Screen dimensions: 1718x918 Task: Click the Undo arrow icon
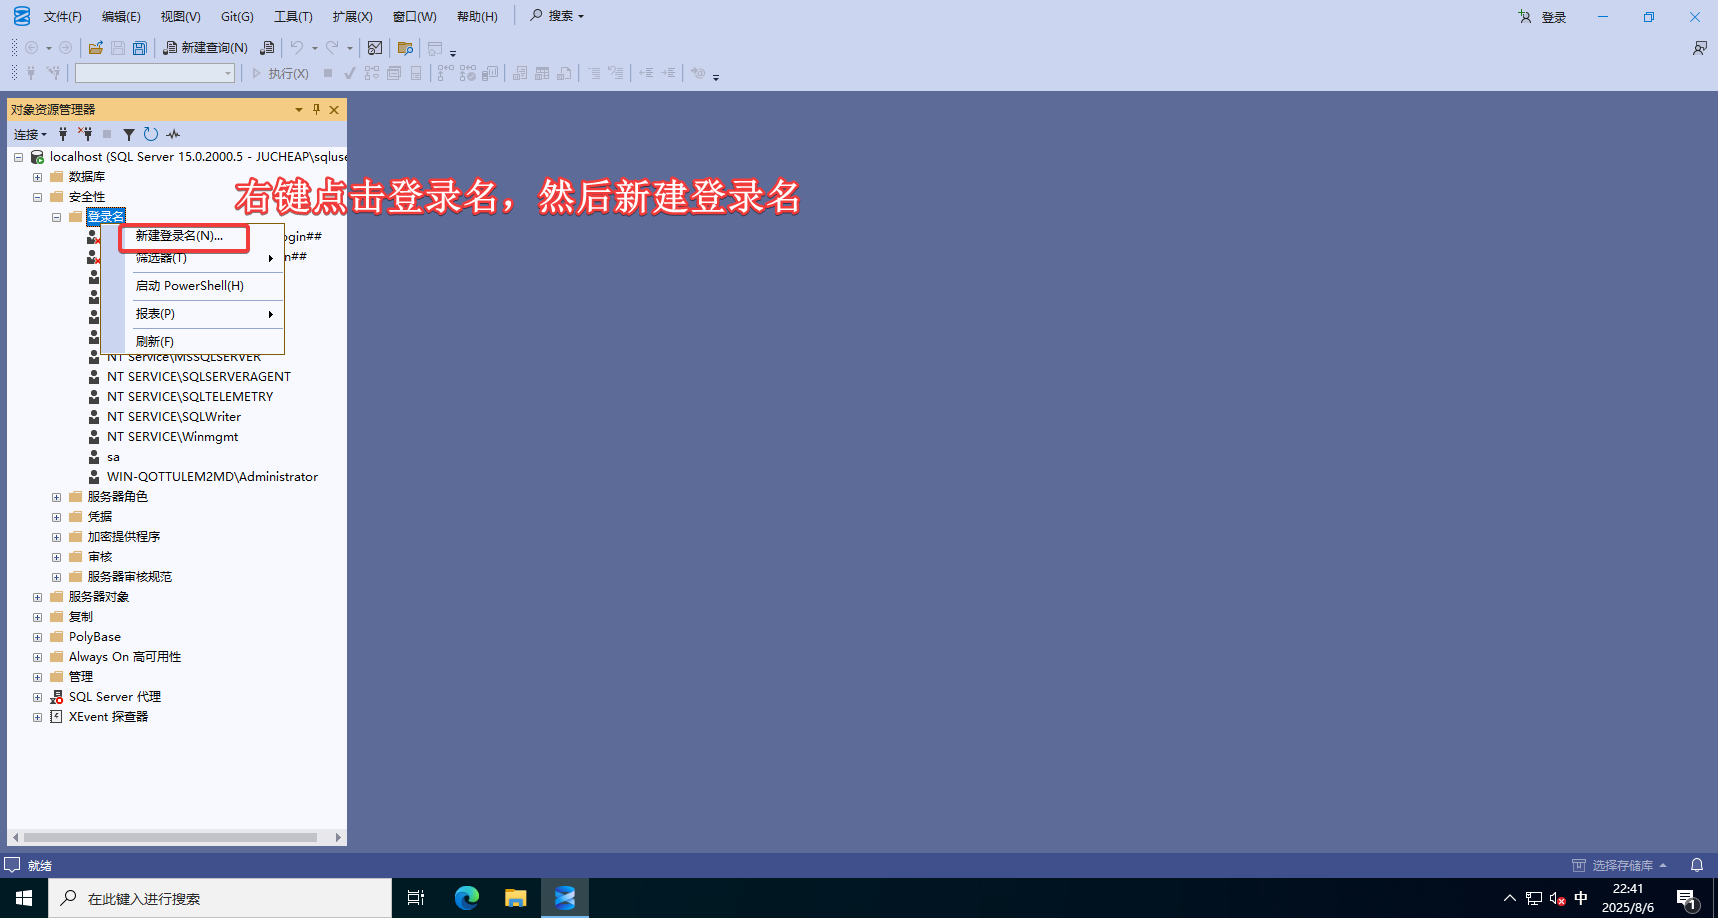(297, 48)
